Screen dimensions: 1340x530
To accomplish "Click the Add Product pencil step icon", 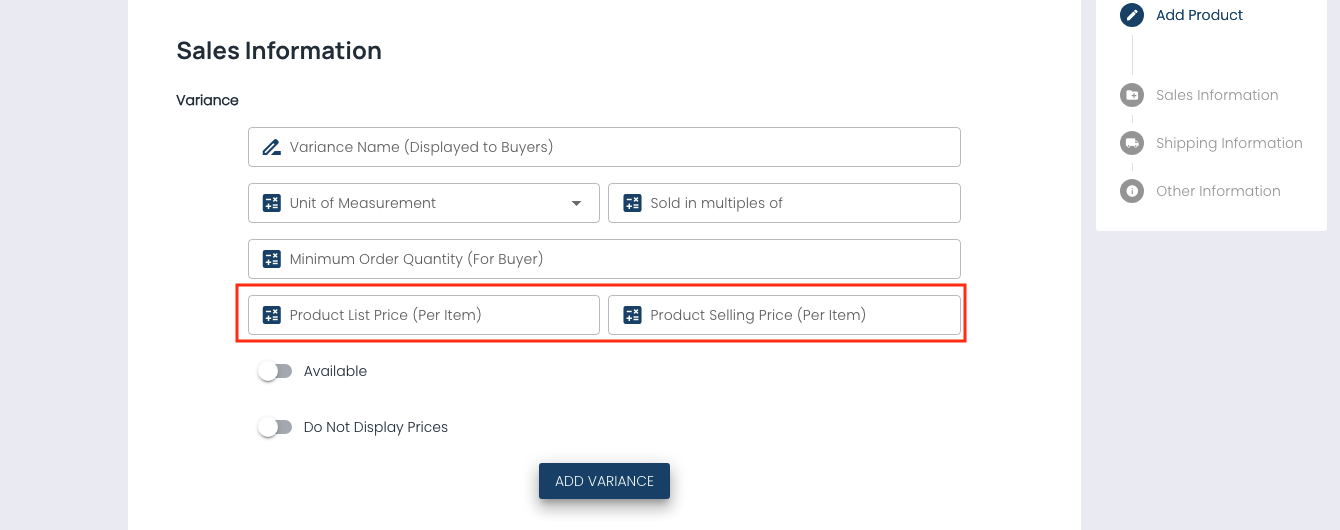I will pyautogui.click(x=1132, y=15).
